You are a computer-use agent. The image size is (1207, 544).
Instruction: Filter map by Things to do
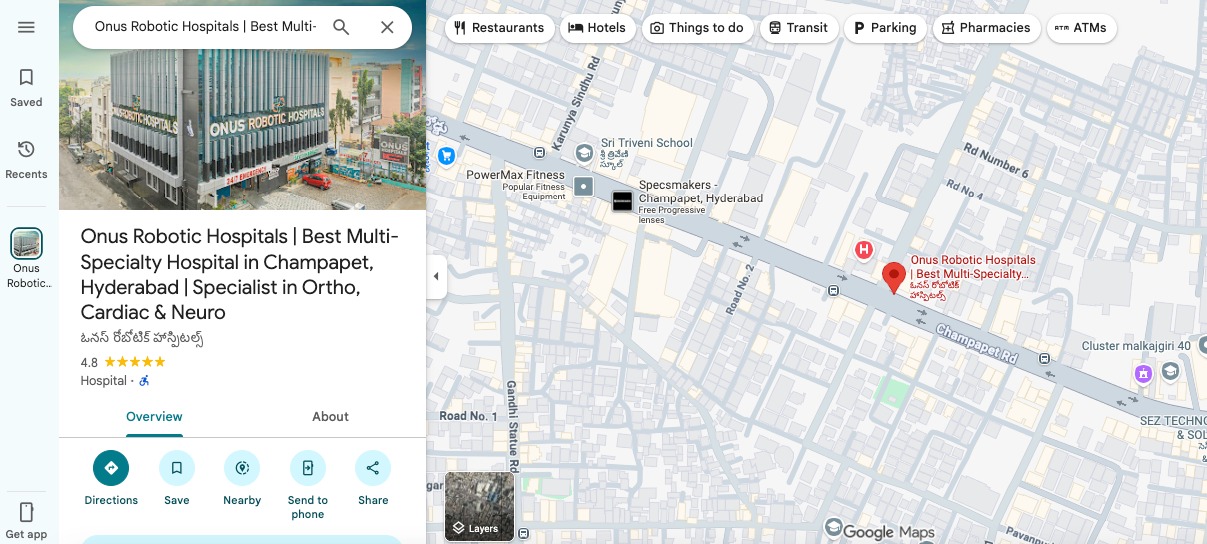pos(697,28)
